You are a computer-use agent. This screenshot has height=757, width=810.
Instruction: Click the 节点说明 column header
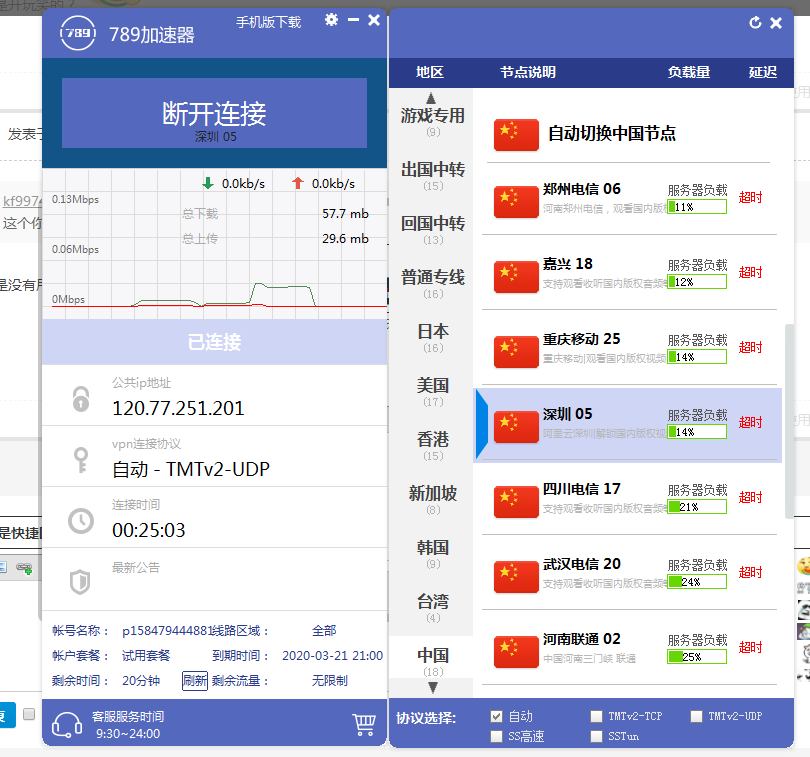528,72
